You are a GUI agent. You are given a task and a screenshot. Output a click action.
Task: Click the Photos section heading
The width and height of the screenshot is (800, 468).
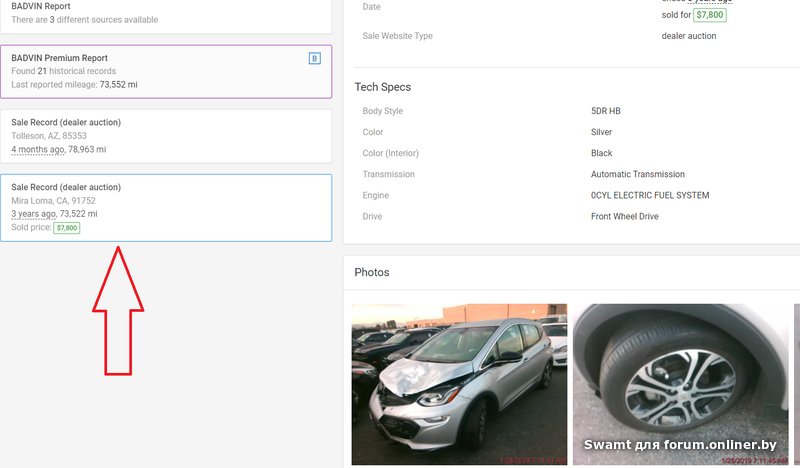point(372,272)
